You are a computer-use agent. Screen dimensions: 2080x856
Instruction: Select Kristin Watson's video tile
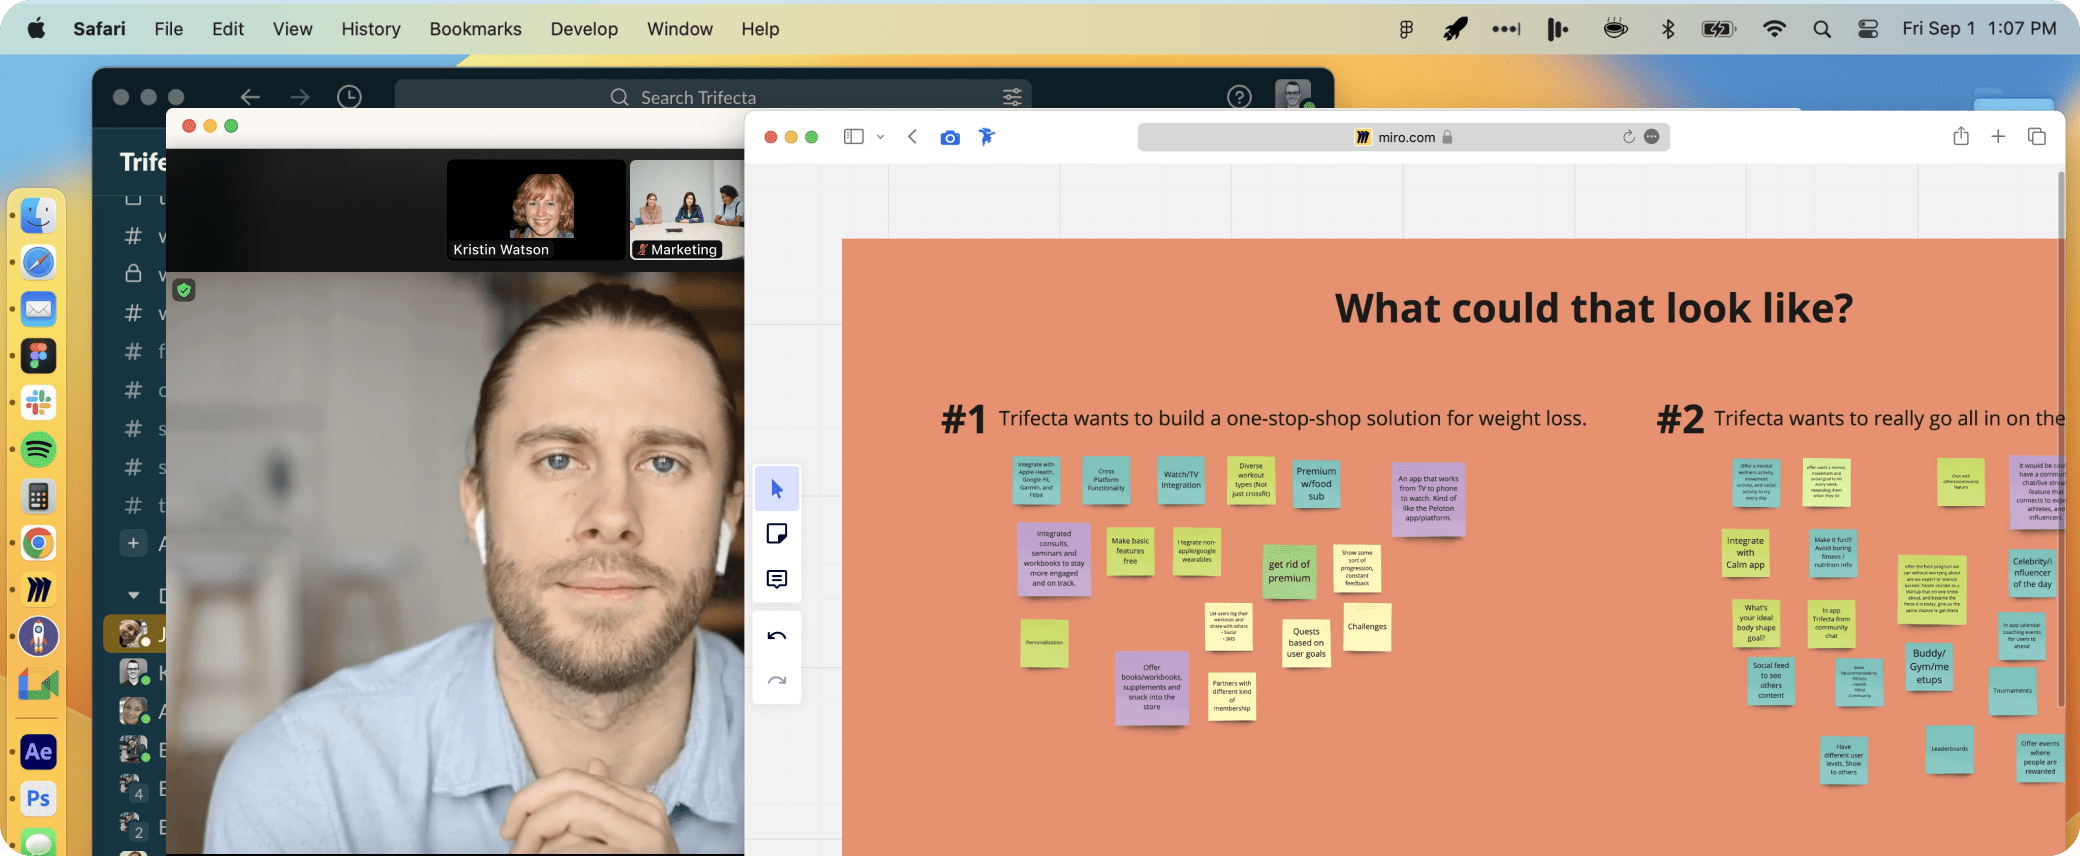(x=536, y=210)
